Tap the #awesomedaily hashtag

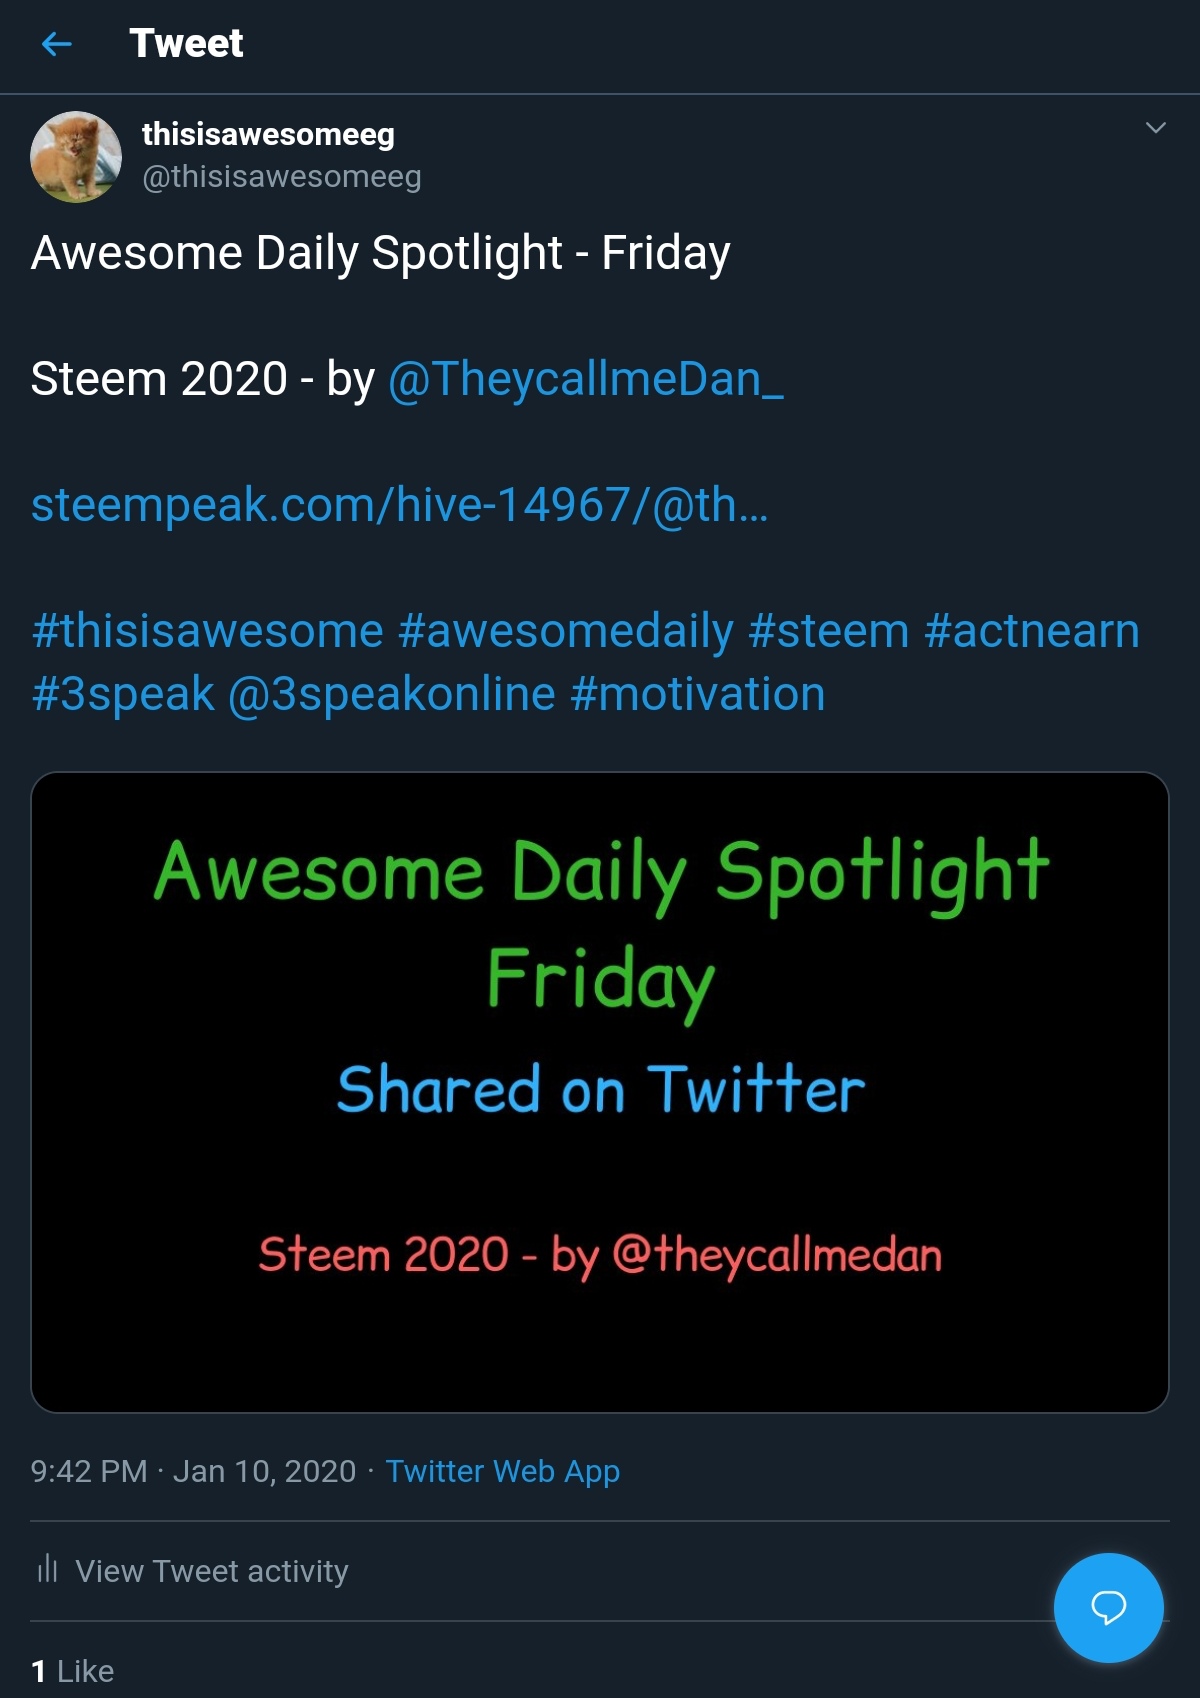(x=566, y=632)
